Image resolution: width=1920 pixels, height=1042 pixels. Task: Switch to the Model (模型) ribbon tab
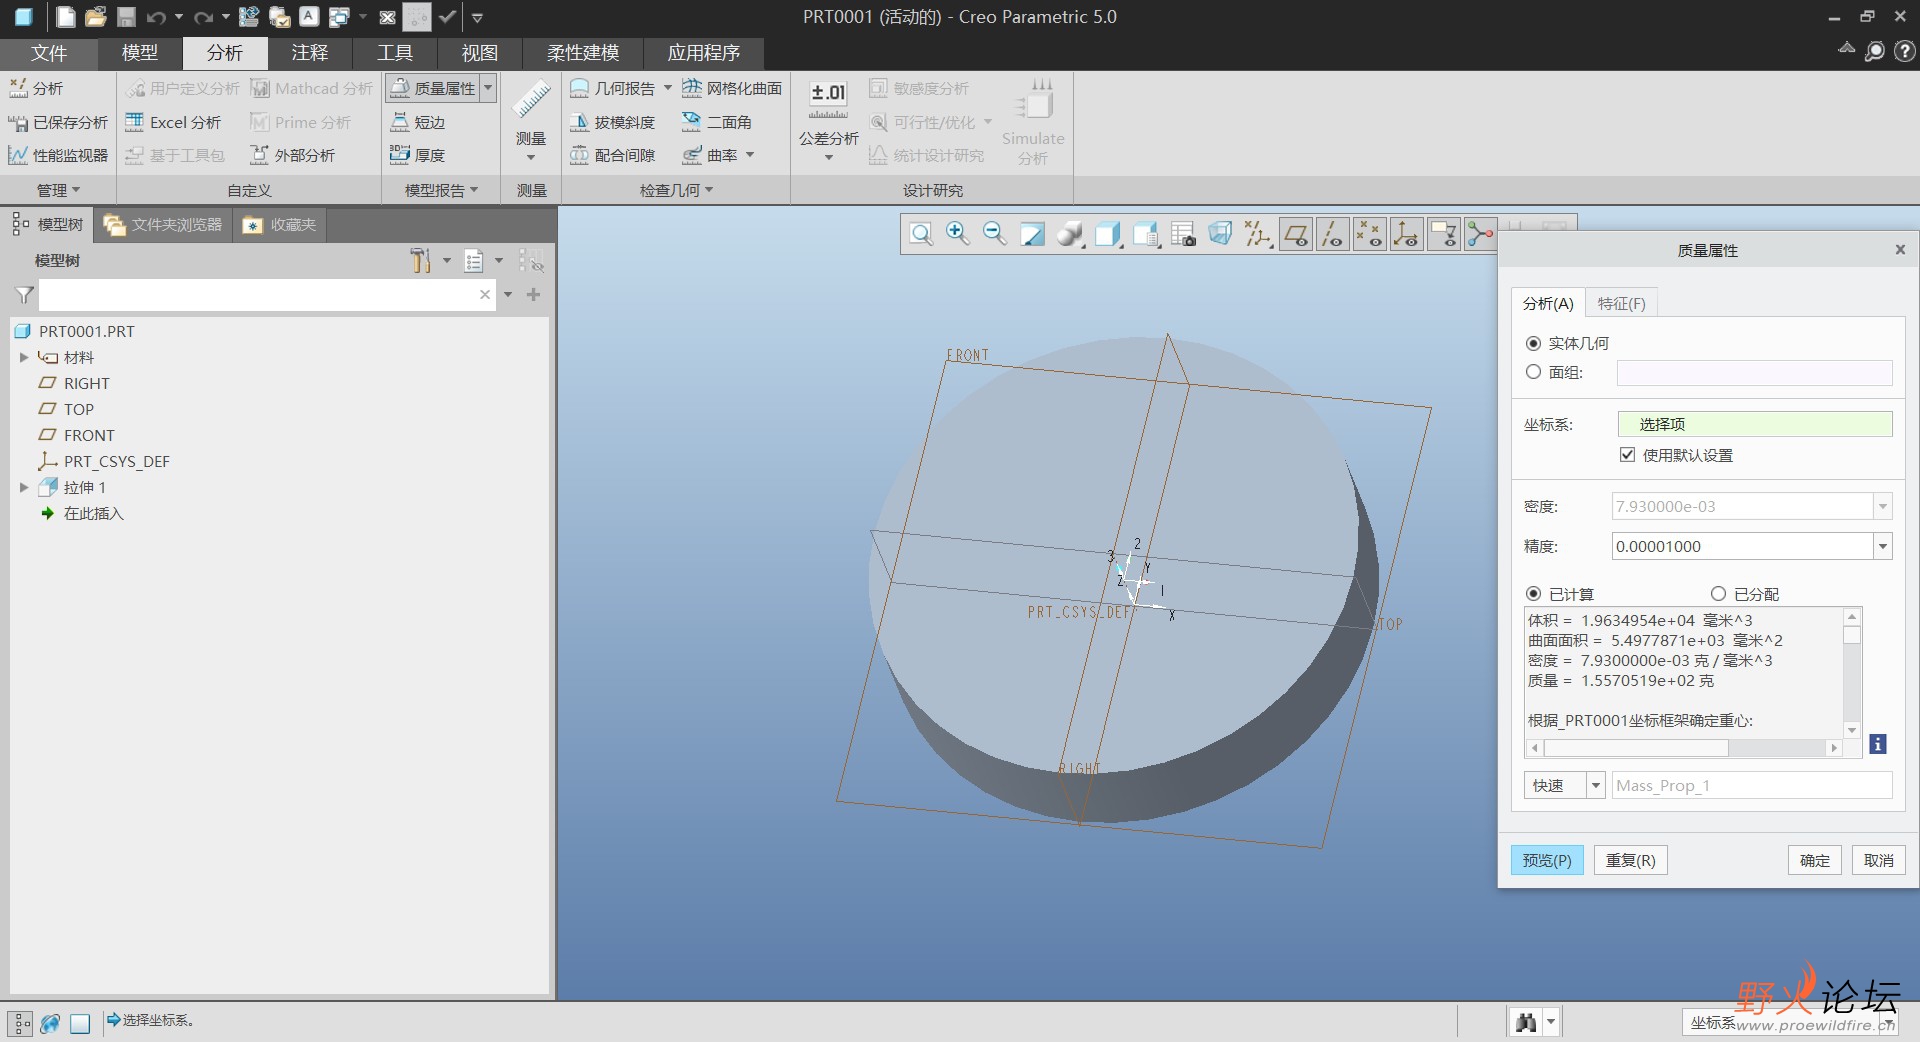tap(140, 53)
